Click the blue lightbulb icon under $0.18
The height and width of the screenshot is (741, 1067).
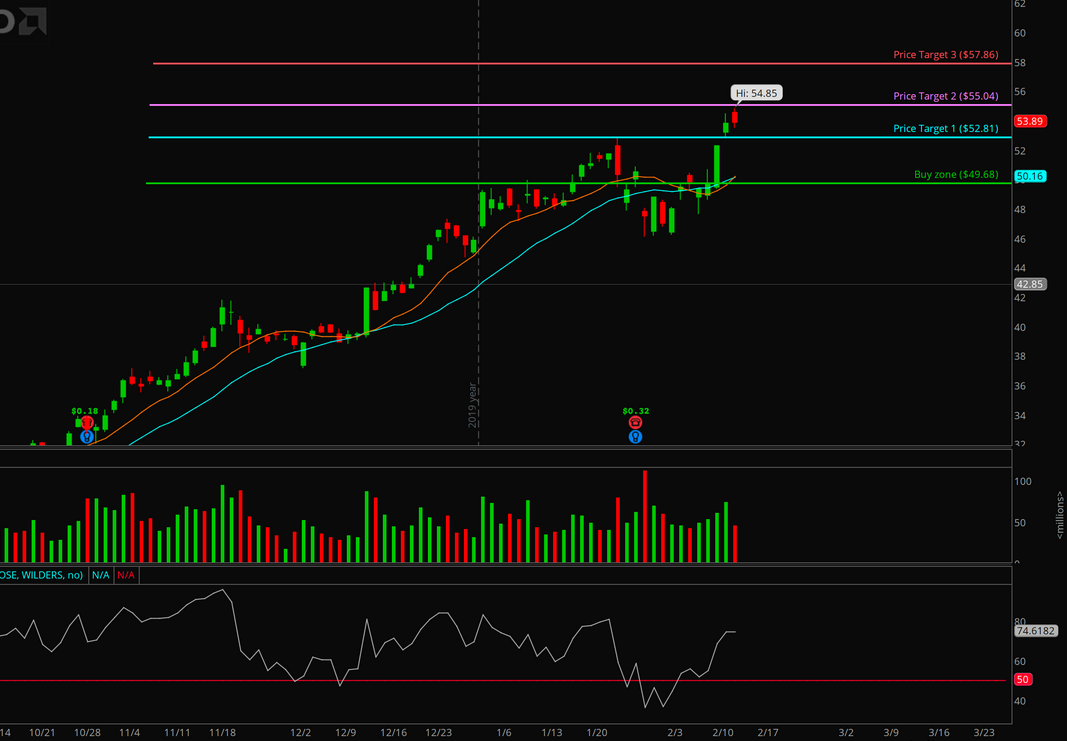coord(86,437)
